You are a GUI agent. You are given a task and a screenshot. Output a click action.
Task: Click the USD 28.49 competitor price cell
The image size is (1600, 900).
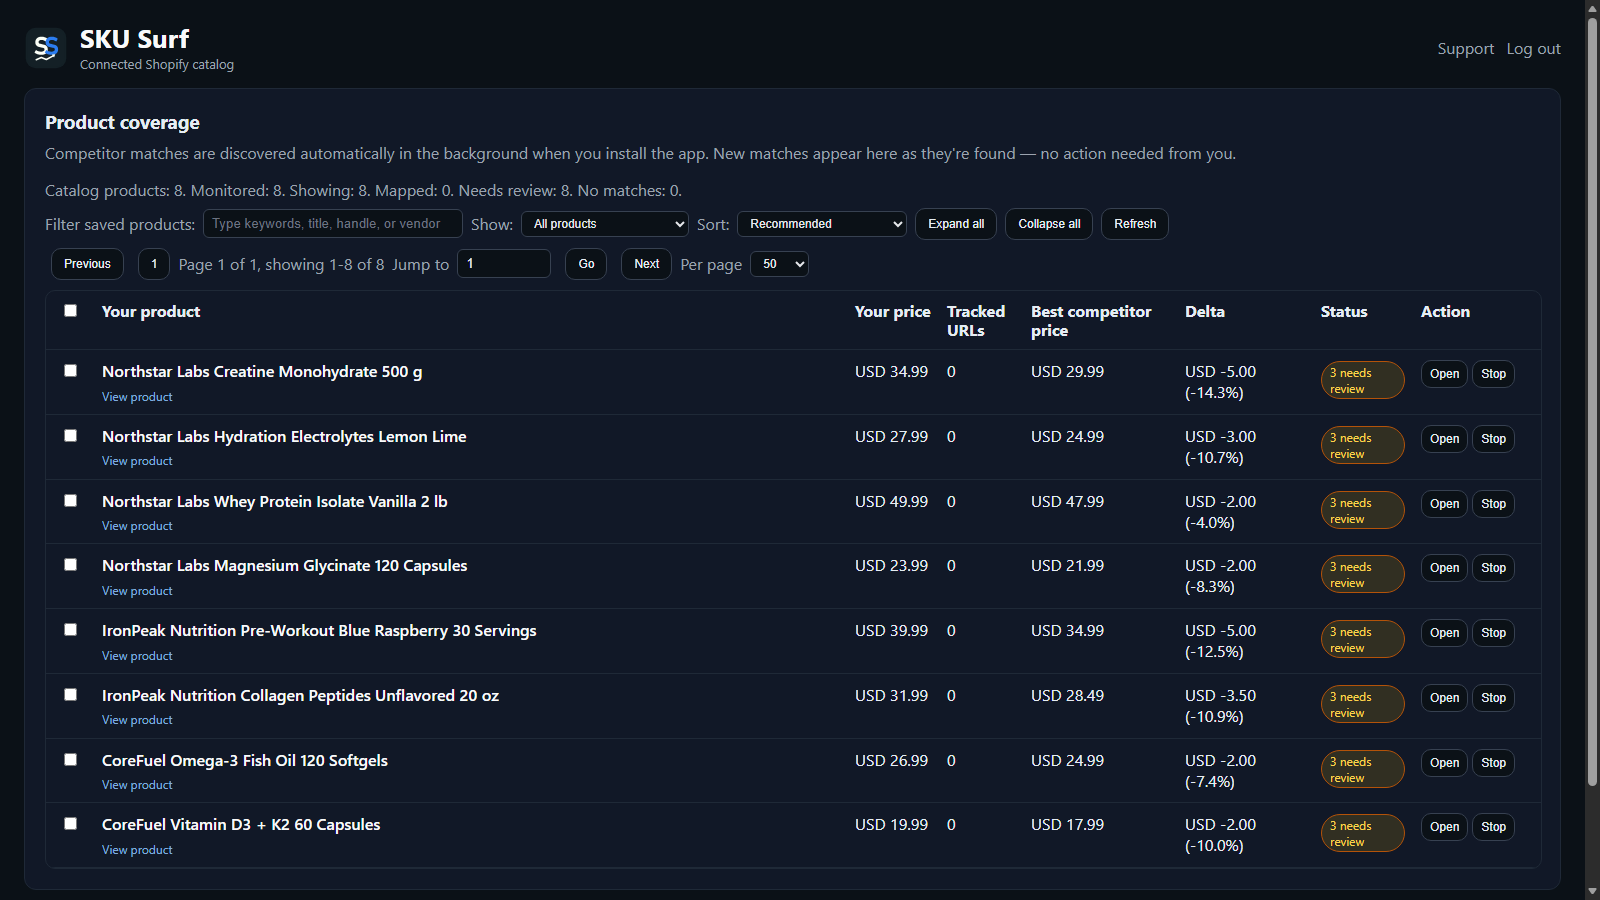click(1067, 696)
